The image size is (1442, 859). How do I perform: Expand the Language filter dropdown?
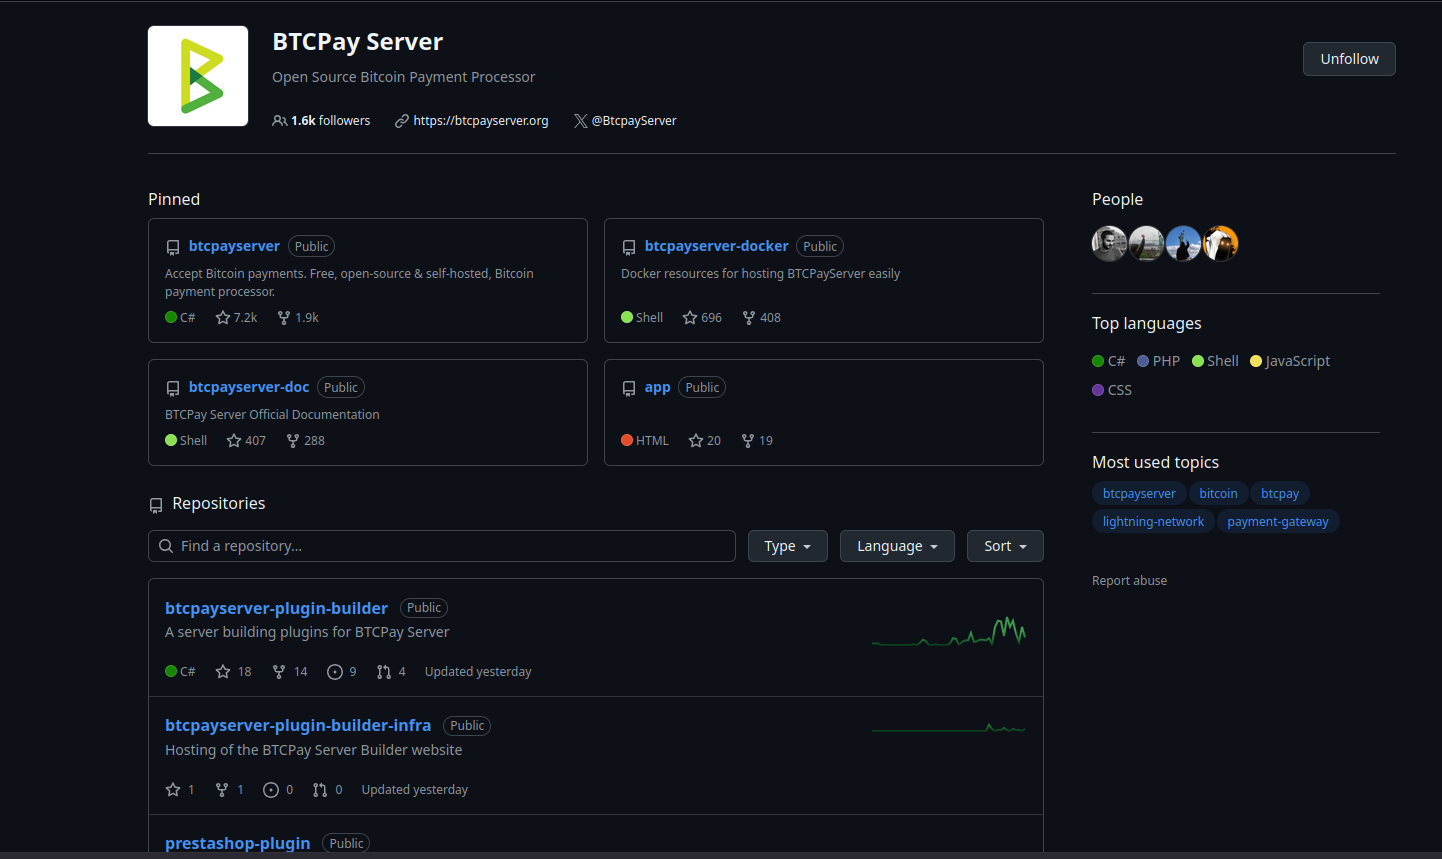897,546
